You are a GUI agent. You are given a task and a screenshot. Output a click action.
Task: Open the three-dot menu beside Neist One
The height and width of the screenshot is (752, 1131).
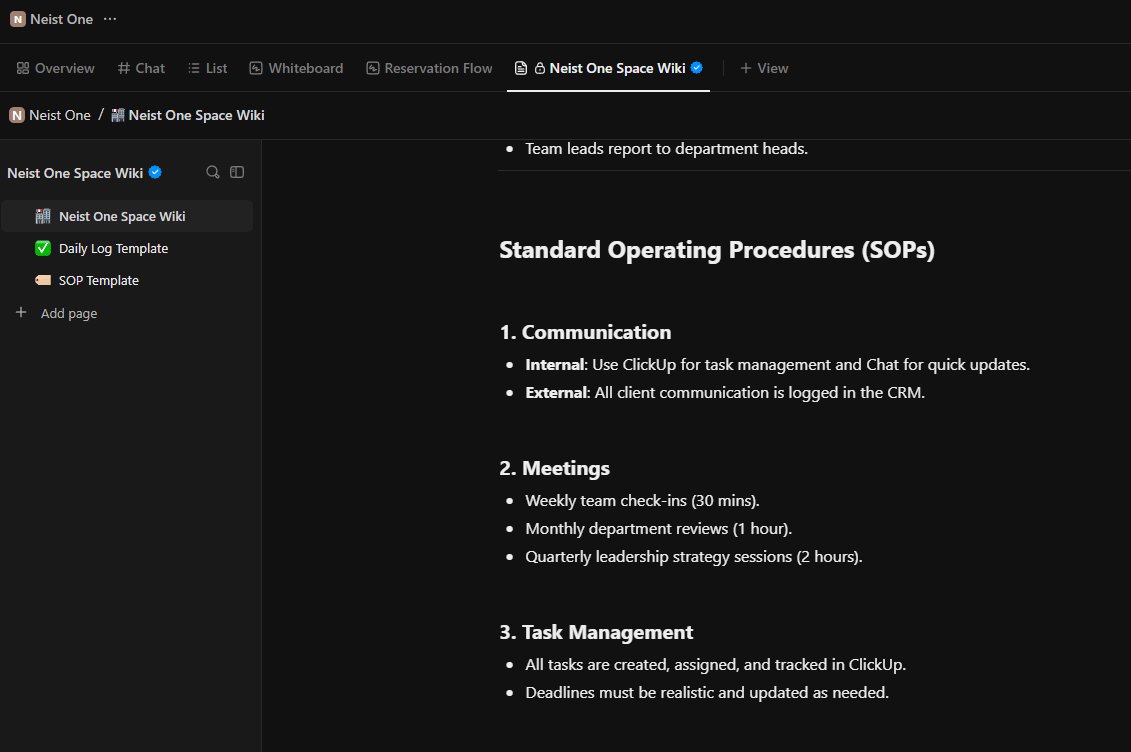[x=110, y=19]
